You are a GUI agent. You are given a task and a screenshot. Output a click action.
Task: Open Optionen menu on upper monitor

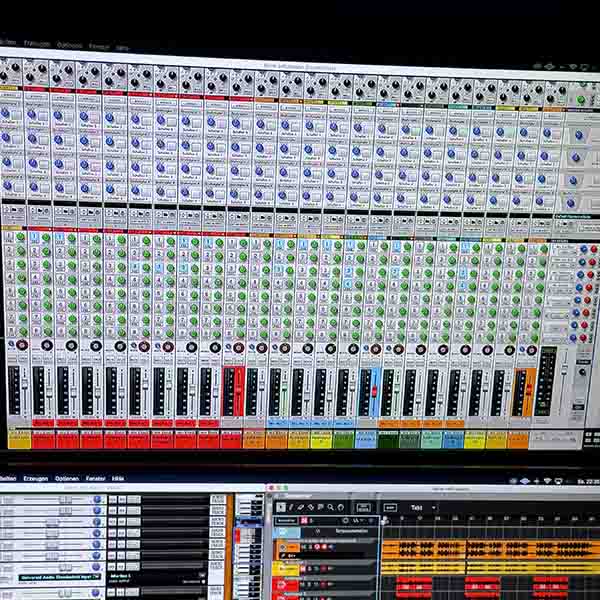[x=69, y=45]
